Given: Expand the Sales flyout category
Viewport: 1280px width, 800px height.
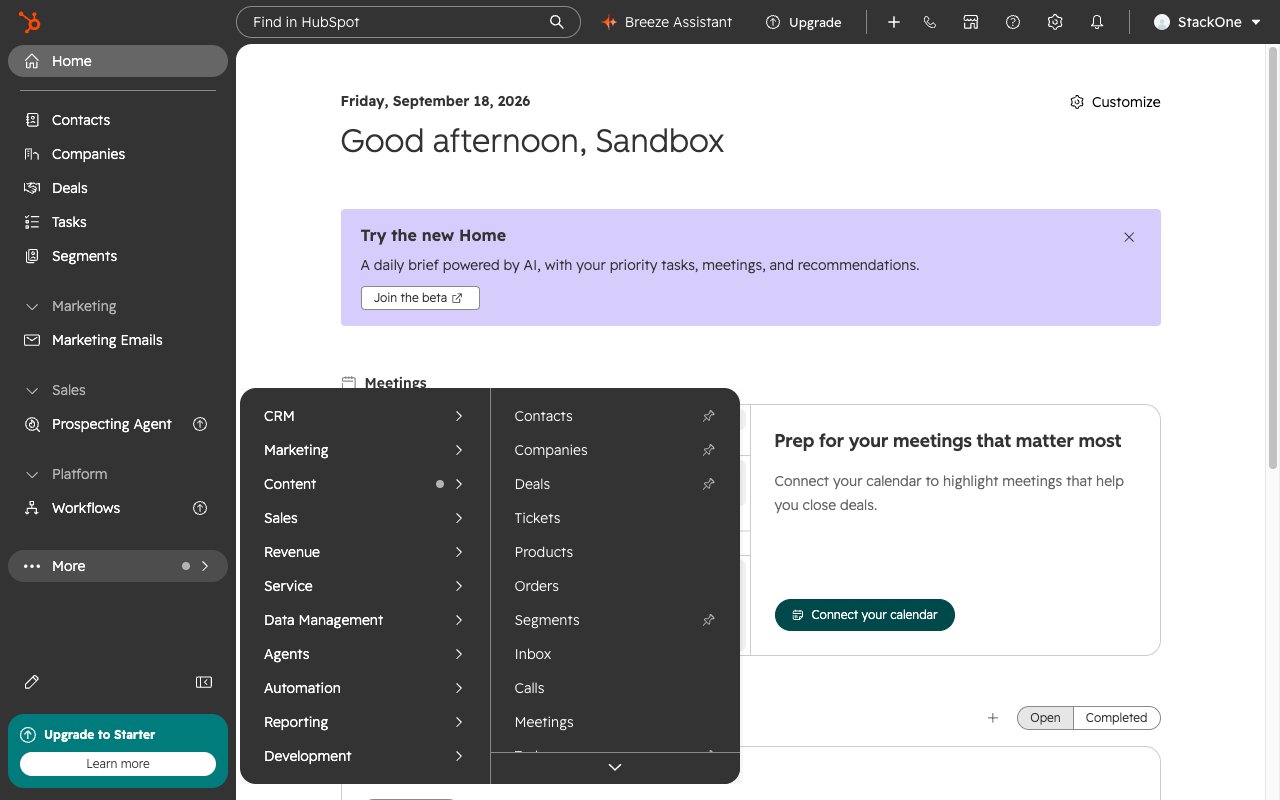Looking at the screenshot, I should click(364, 518).
